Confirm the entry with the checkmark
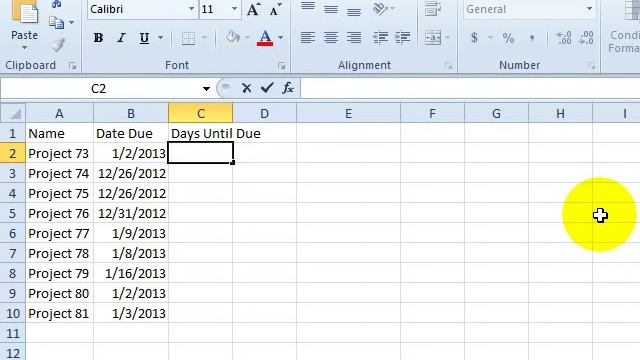The image size is (640, 360). tap(267, 88)
